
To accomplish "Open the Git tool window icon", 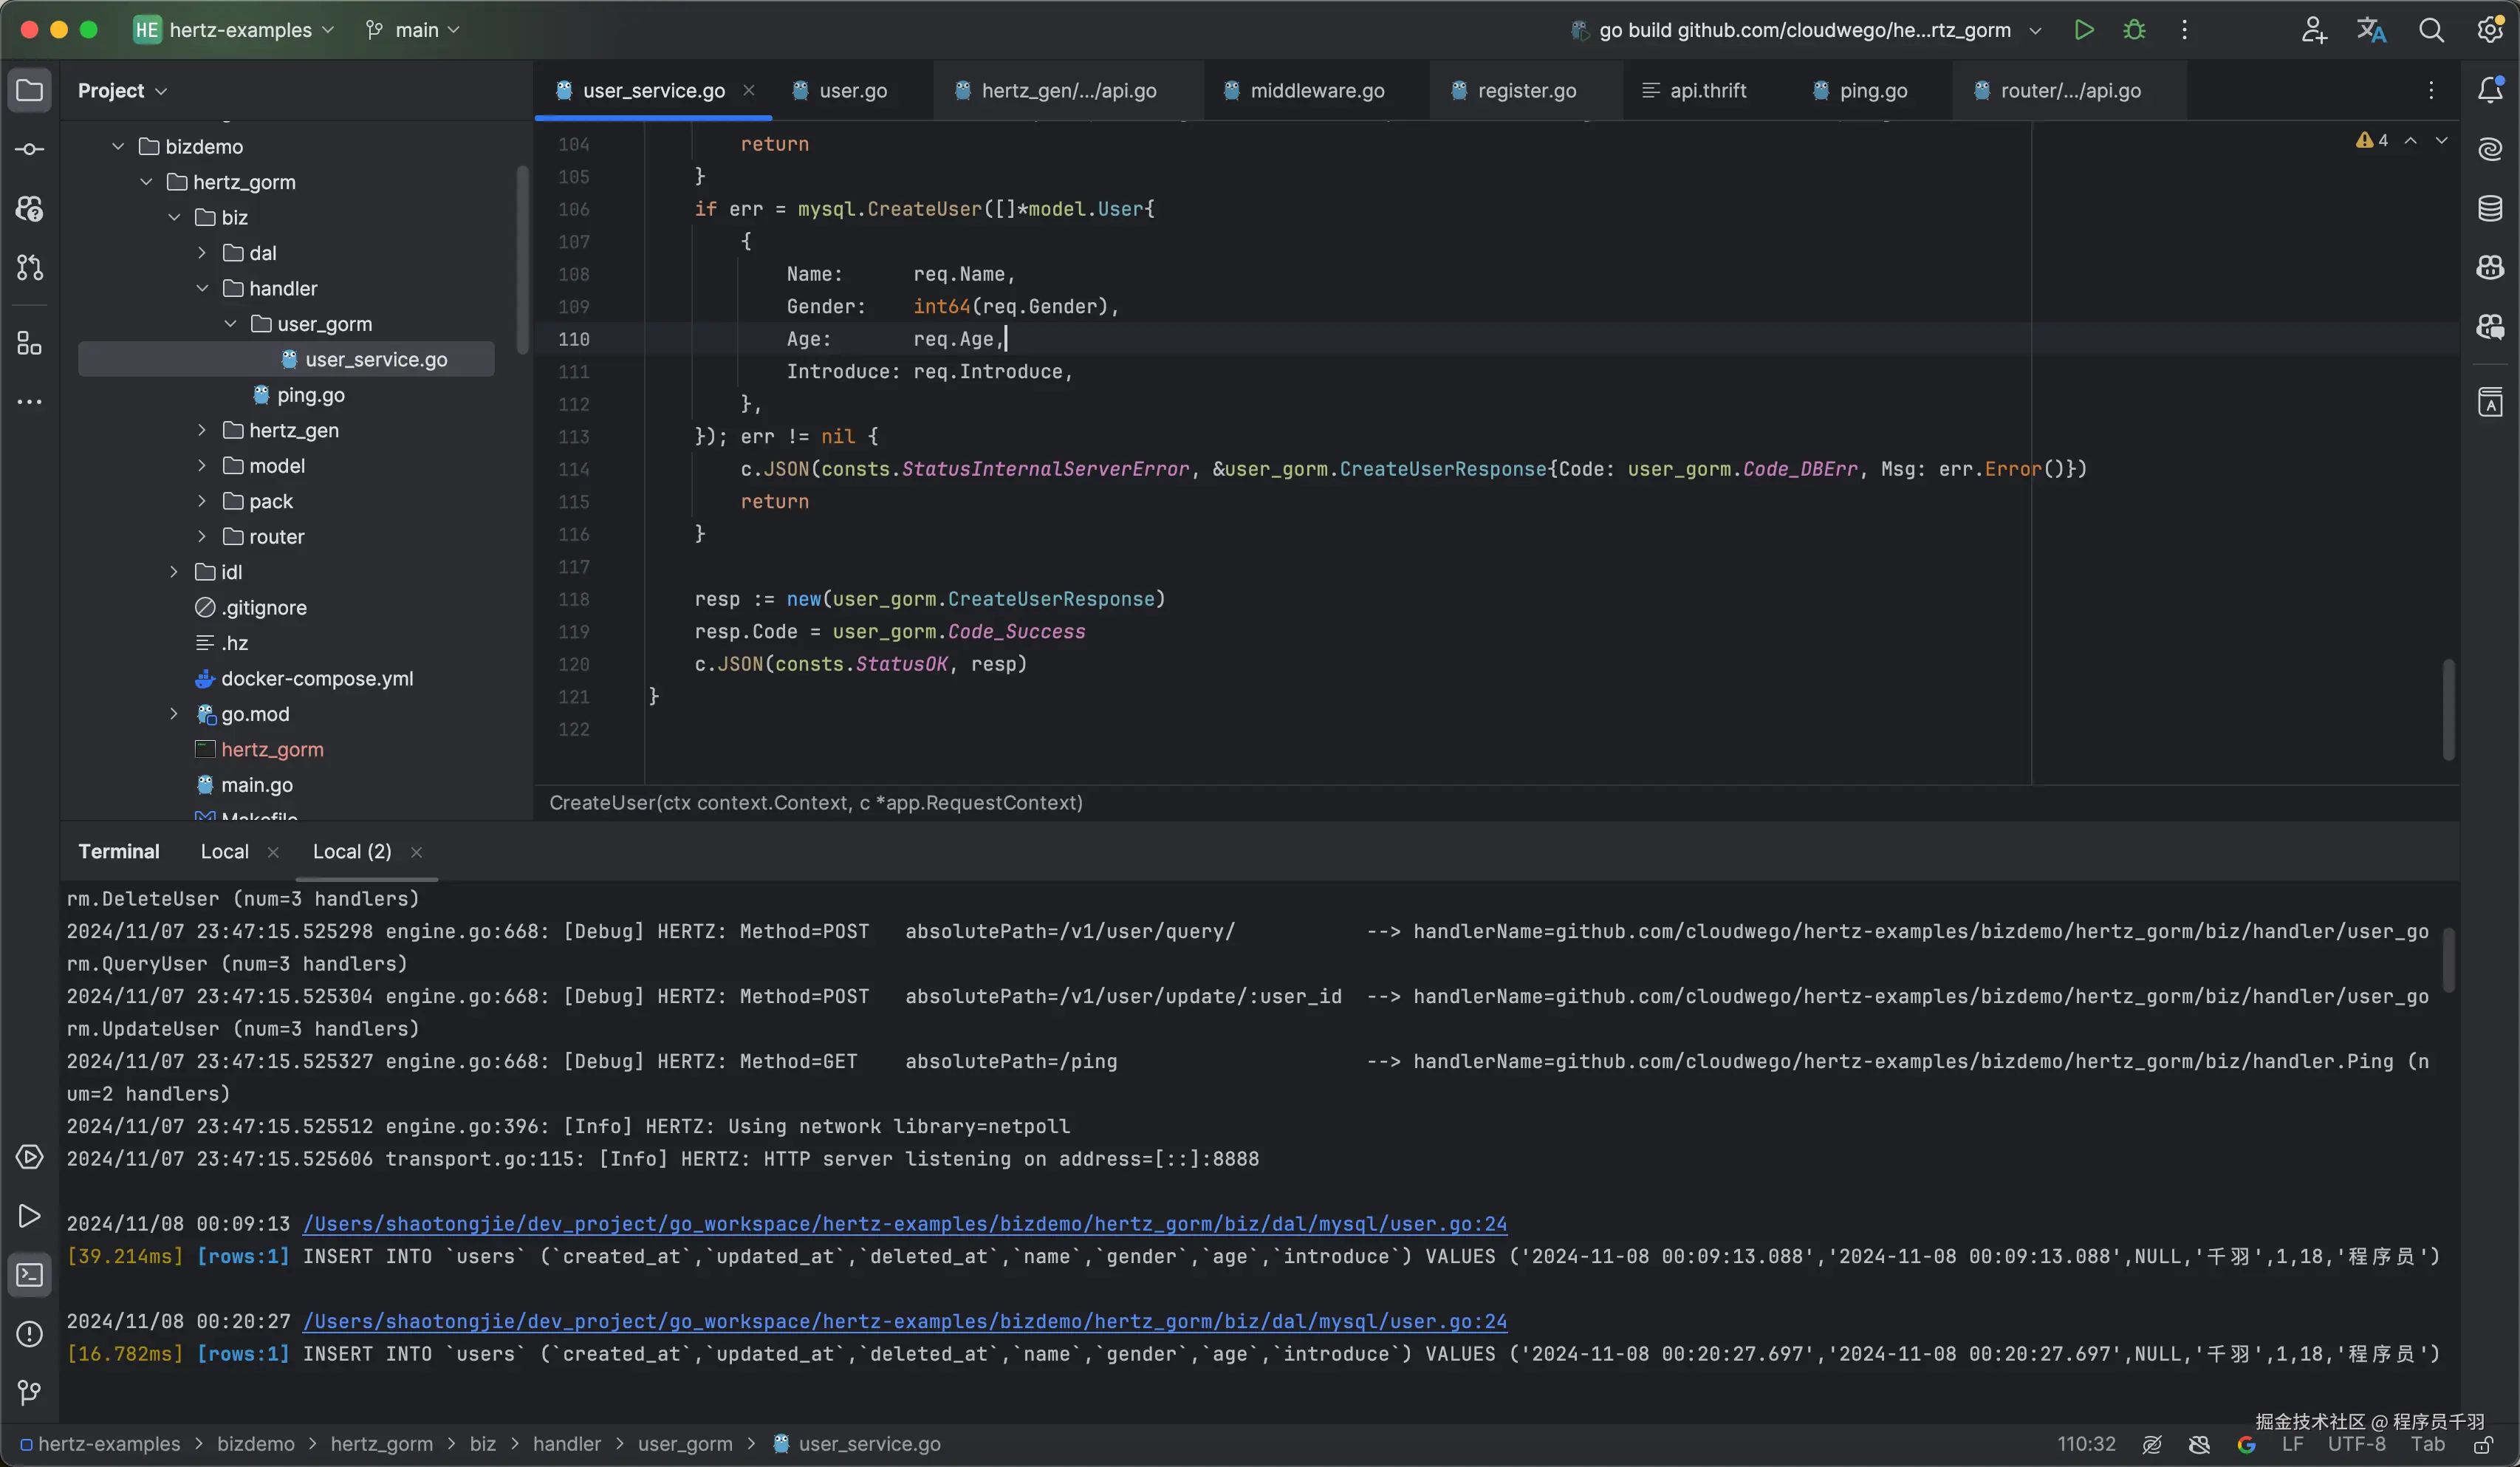I will 30,1392.
